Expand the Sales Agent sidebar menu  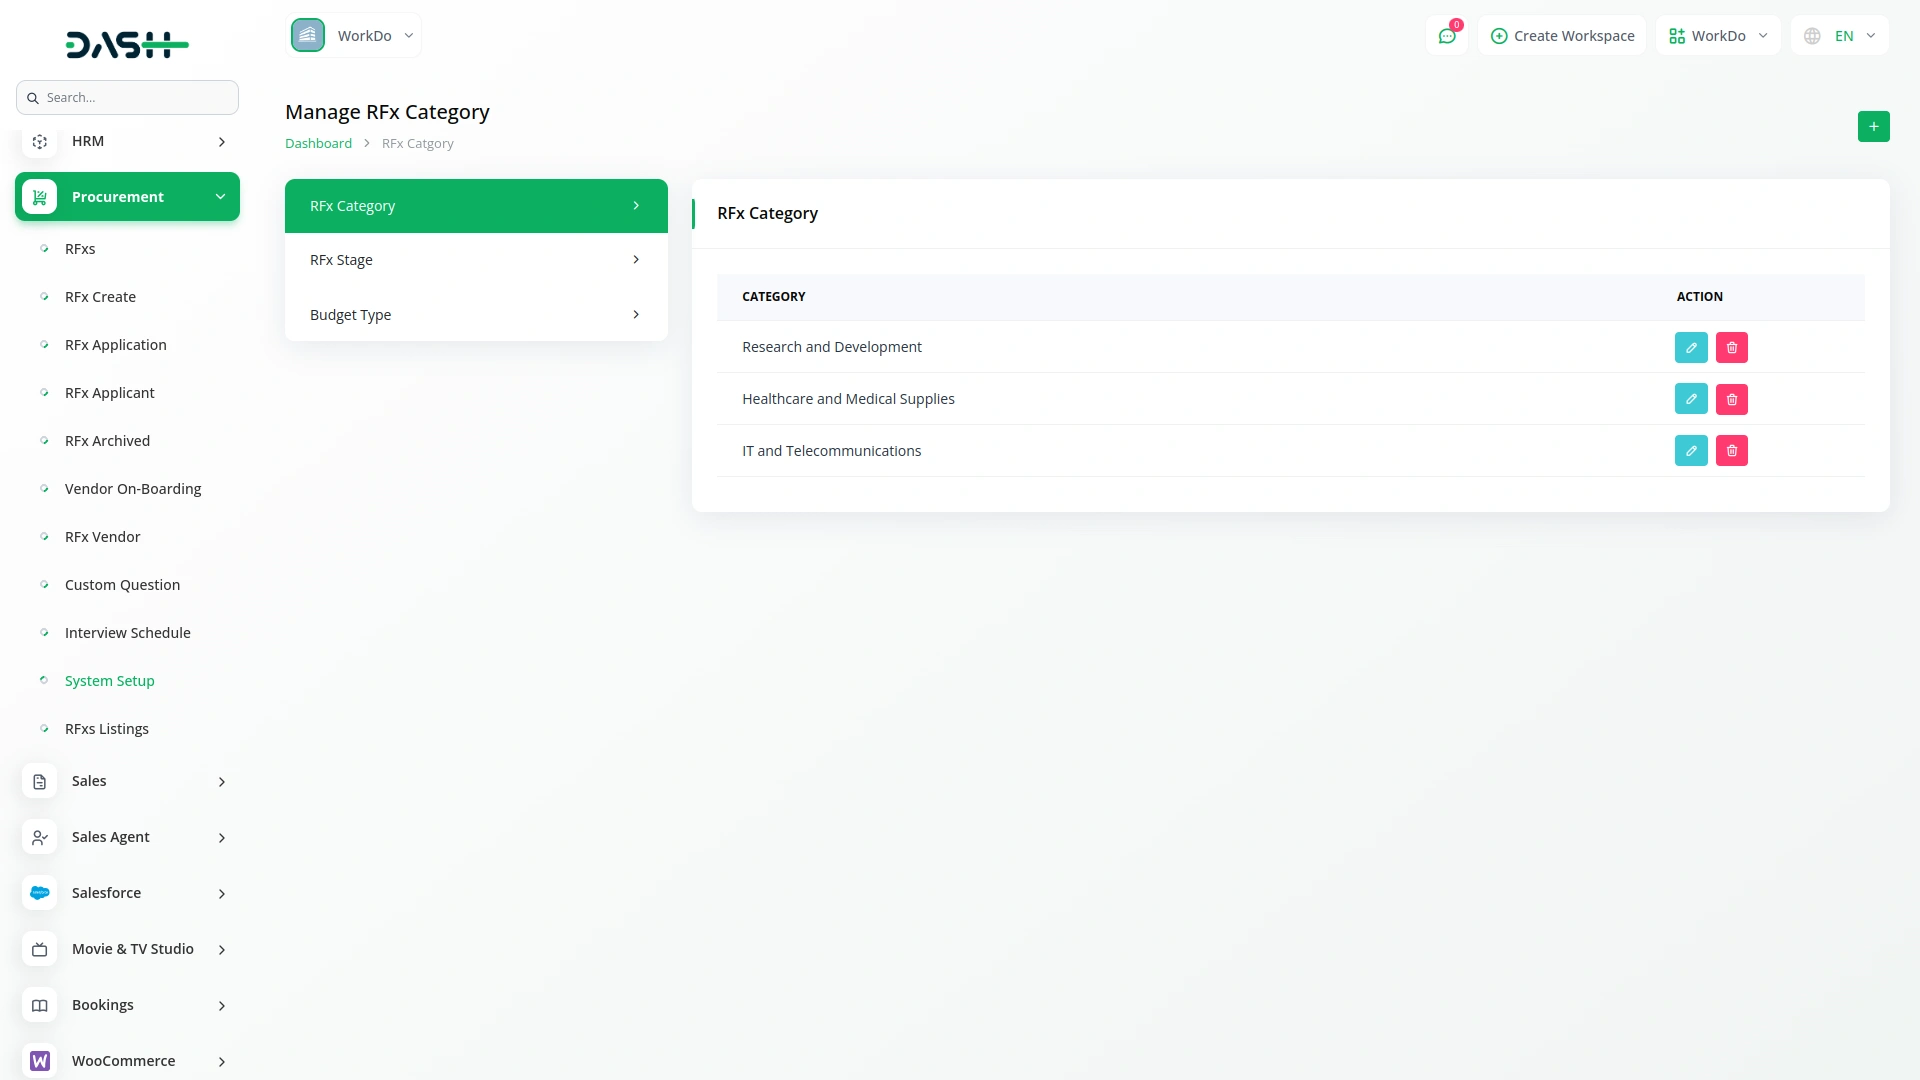pyautogui.click(x=127, y=837)
